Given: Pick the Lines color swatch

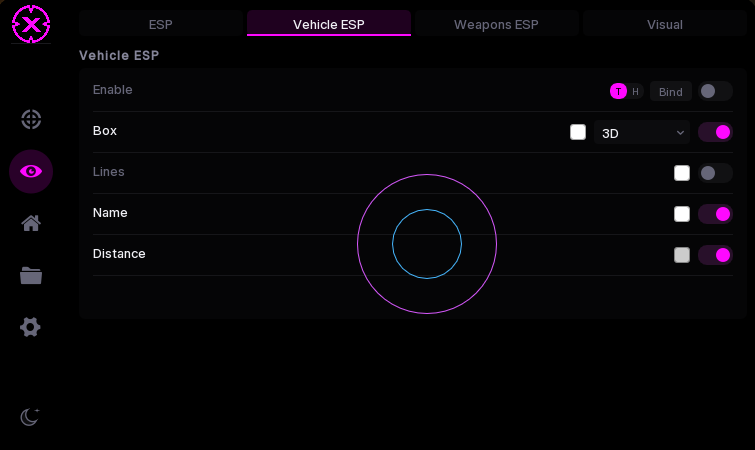Looking at the screenshot, I should (x=682, y=173).
